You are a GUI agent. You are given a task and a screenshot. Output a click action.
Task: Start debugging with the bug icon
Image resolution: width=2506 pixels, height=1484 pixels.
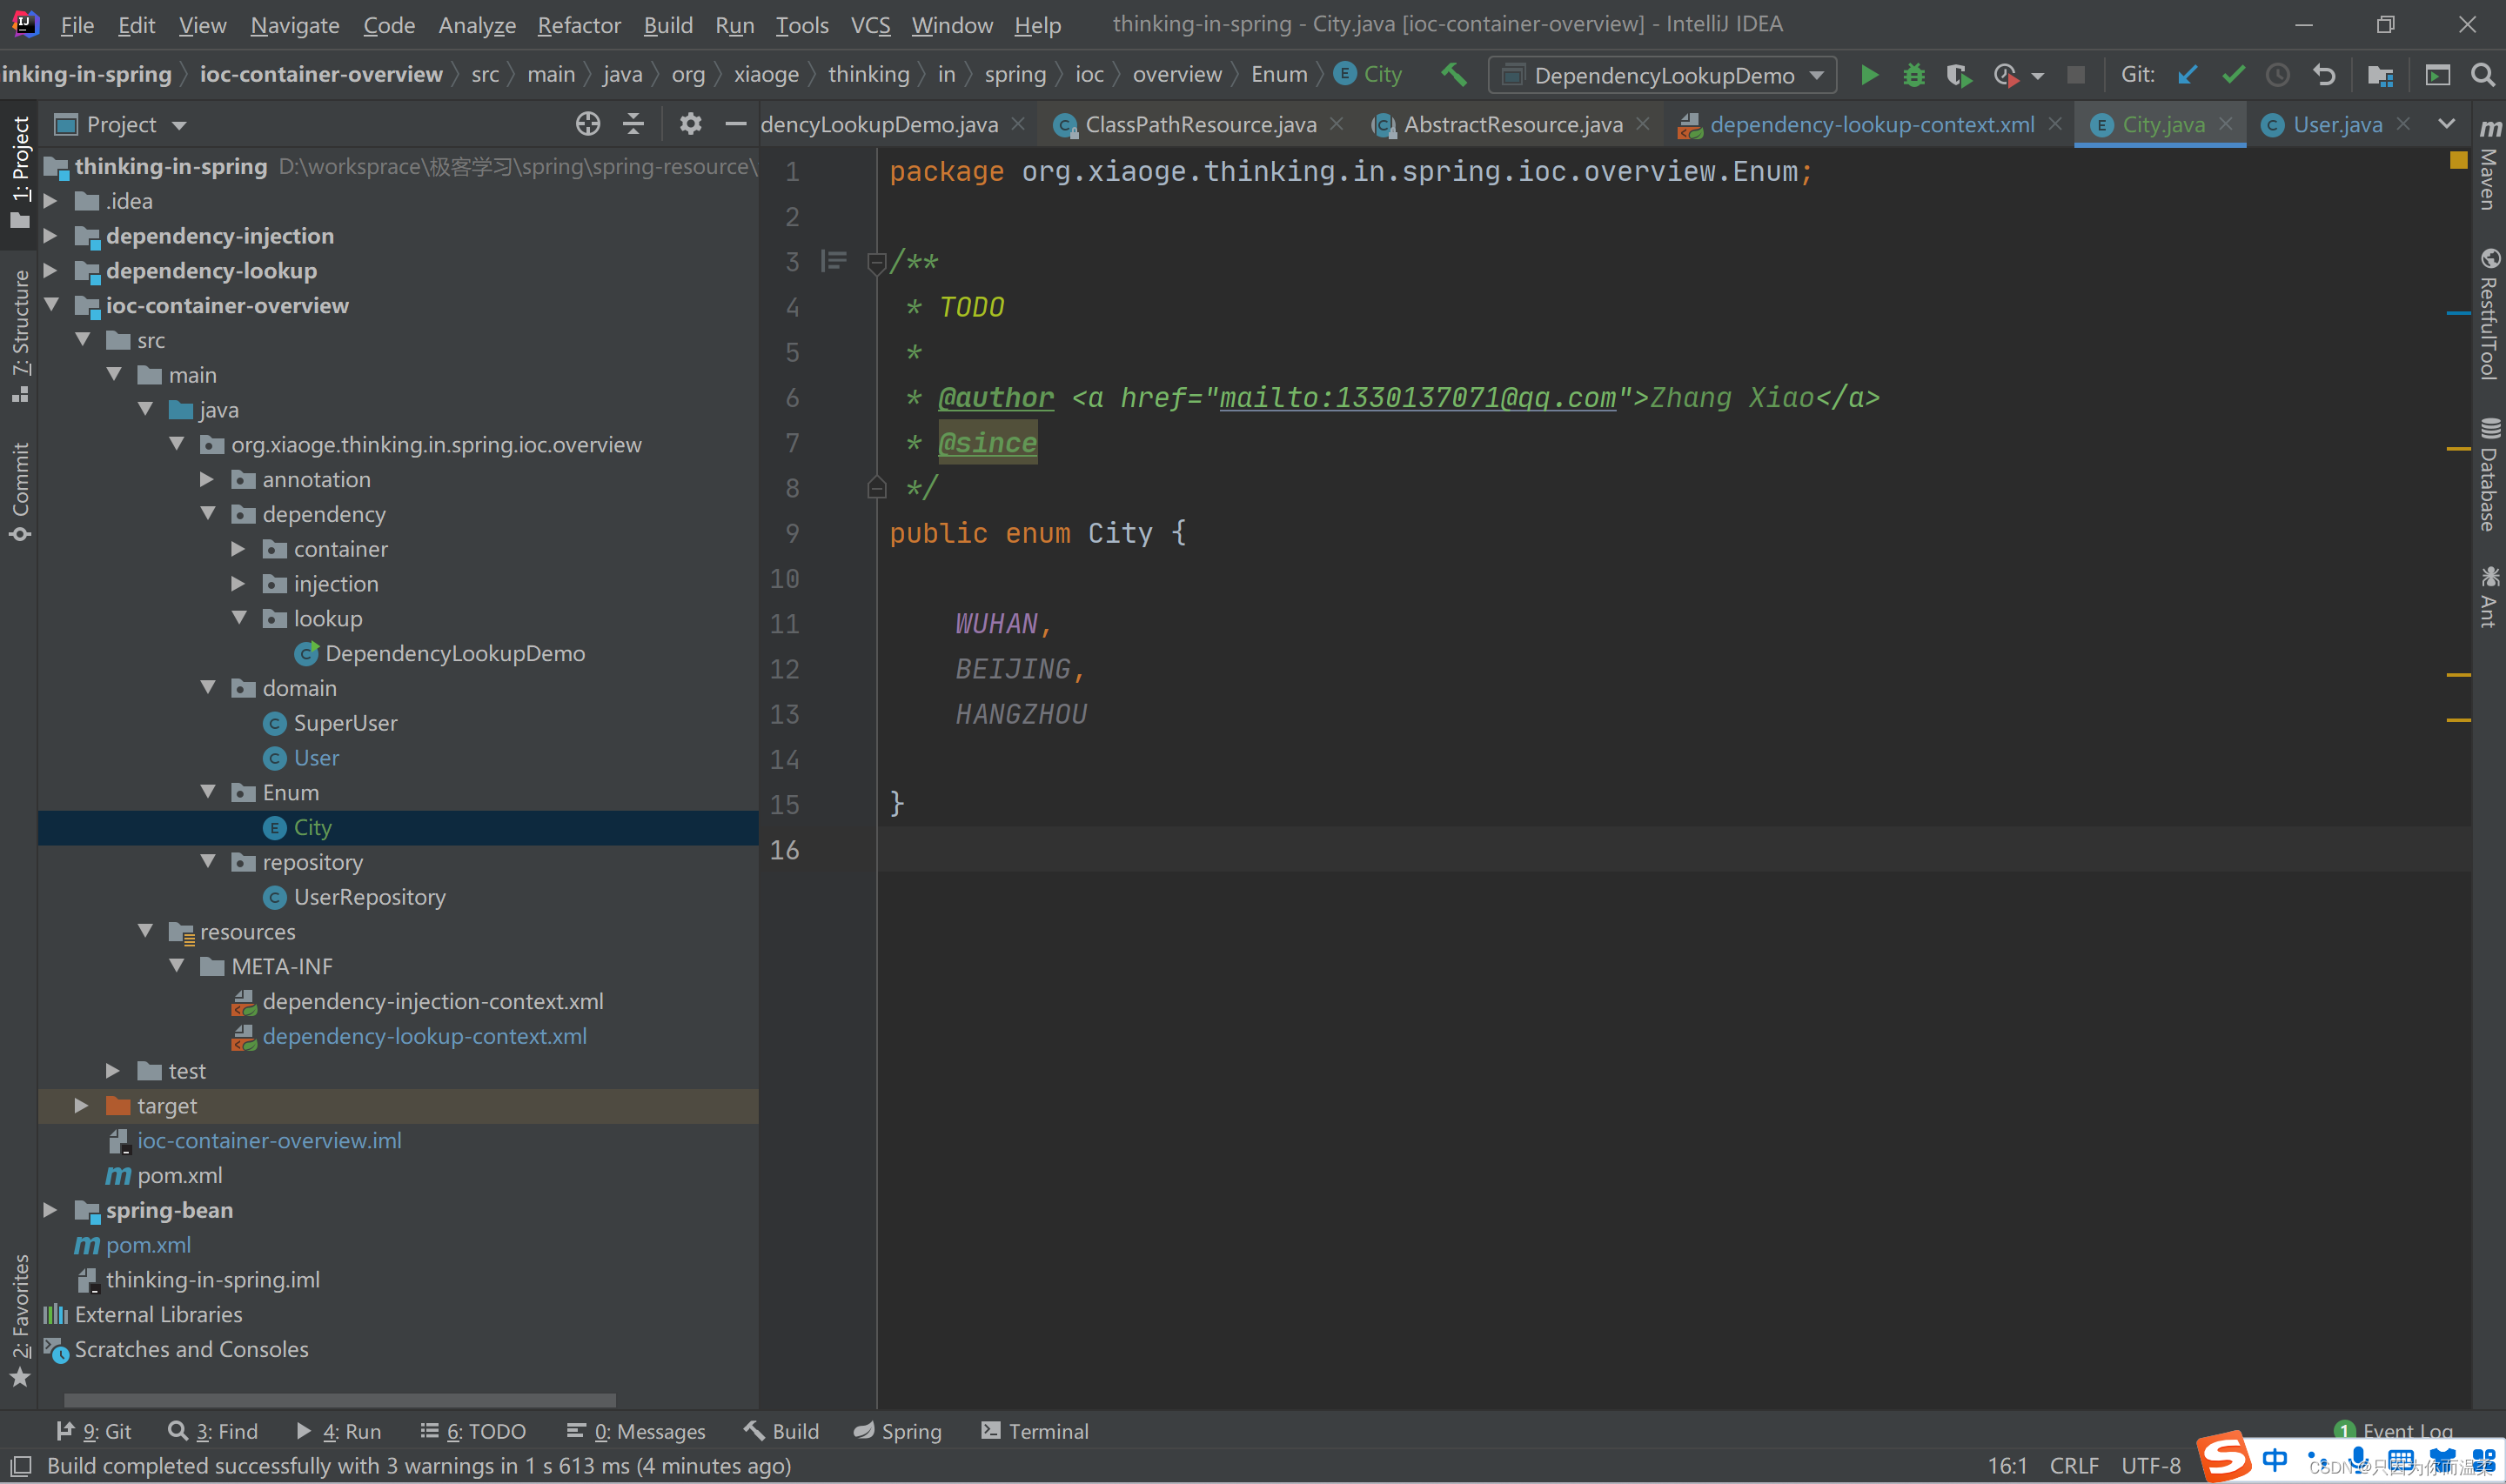(1913, 75)
